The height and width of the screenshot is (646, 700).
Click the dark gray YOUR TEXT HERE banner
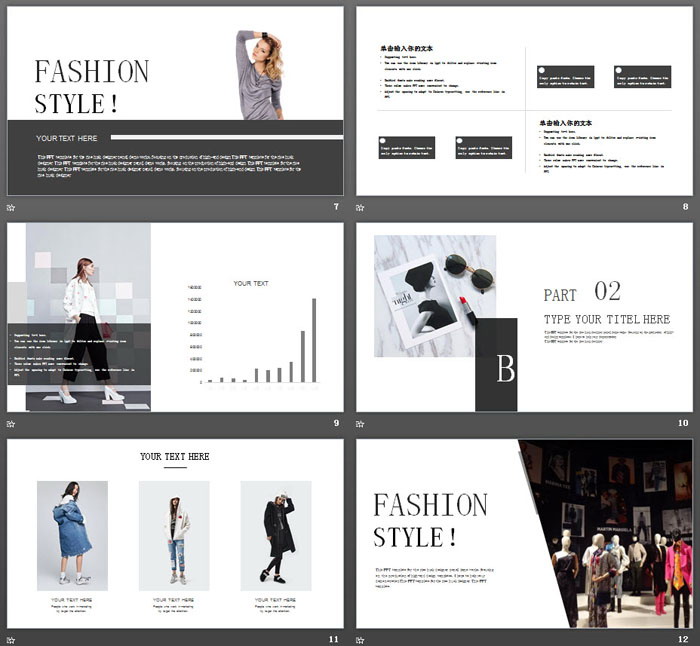click(175, 138)
